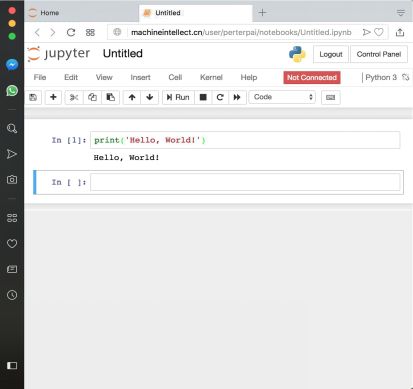Go forward with the browser forward arrow
Screen dimensions: 413x389
53,32
